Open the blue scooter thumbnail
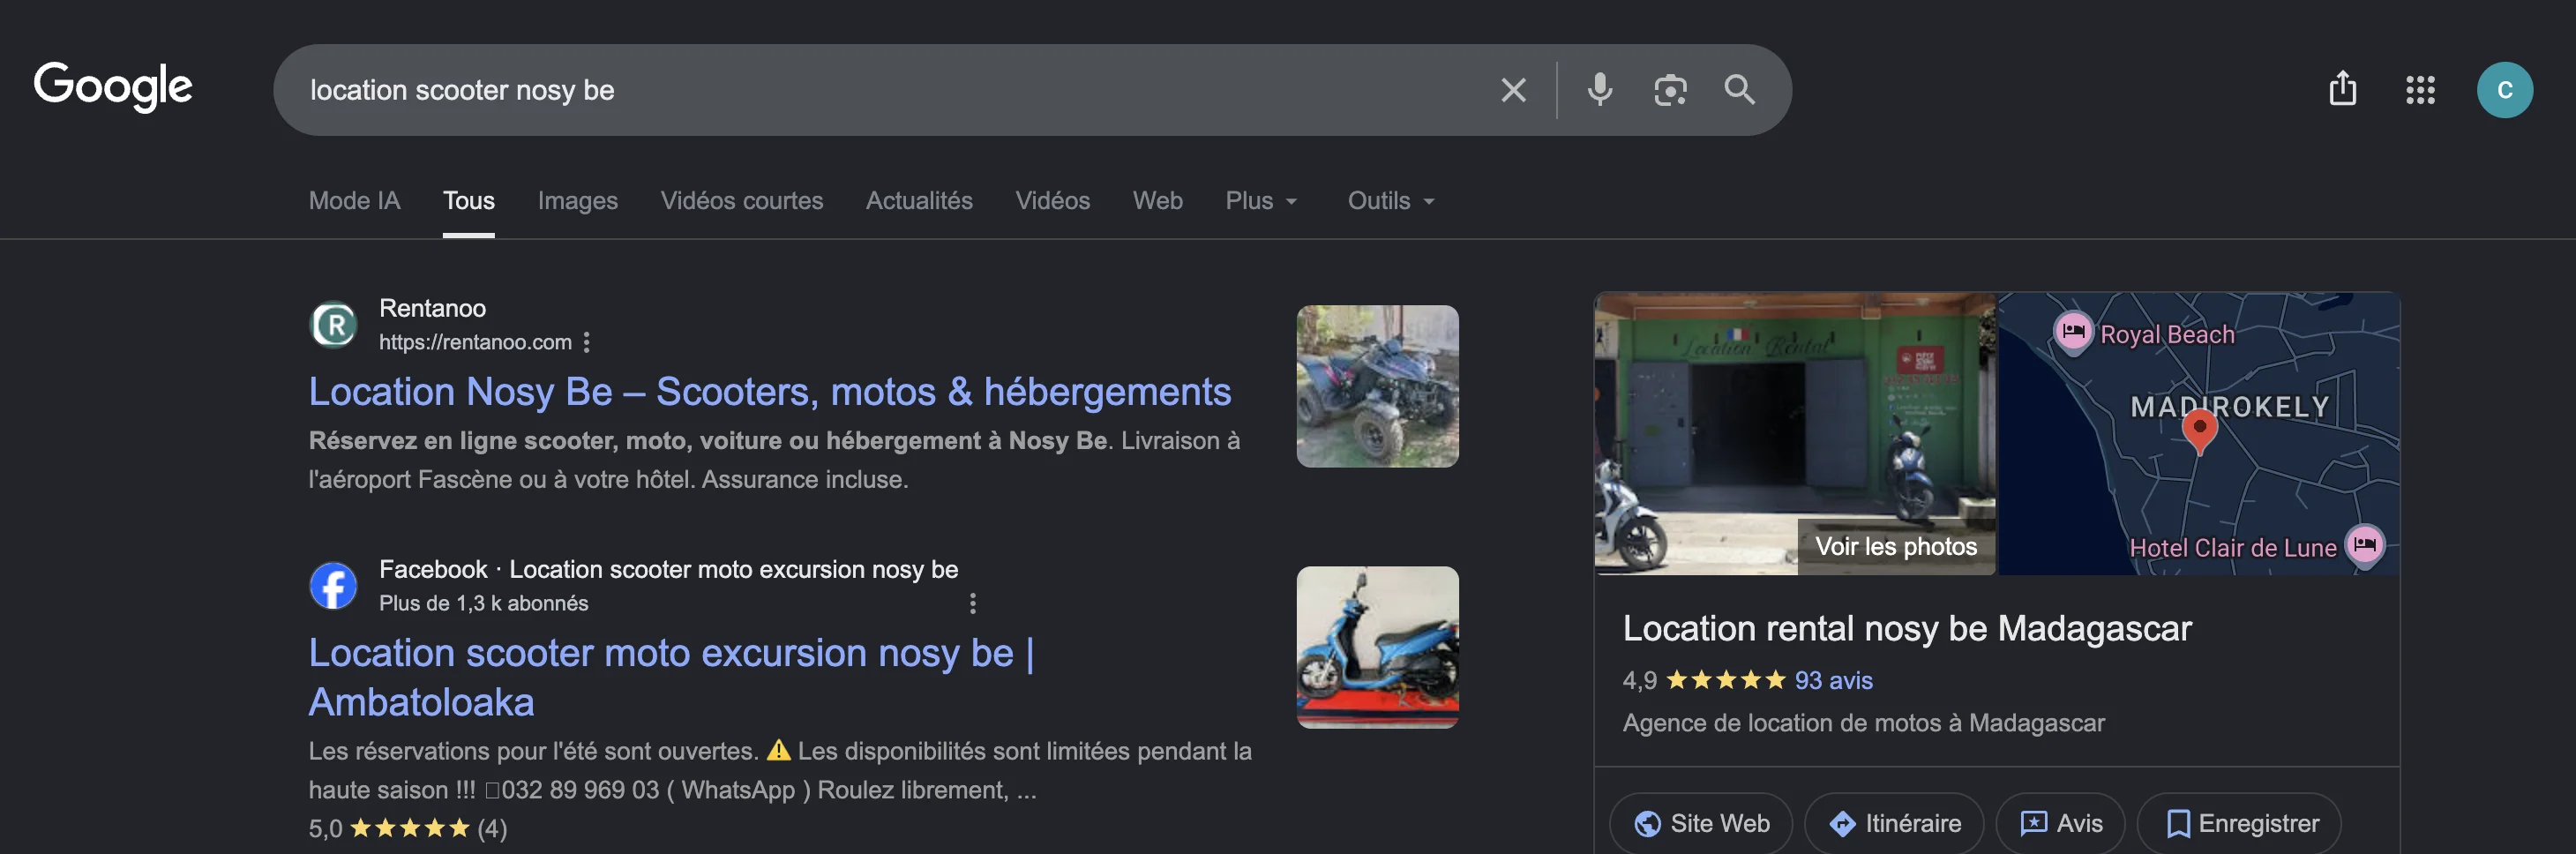This screenshot has width=2576, height=854. click(x=1377, y=647)
